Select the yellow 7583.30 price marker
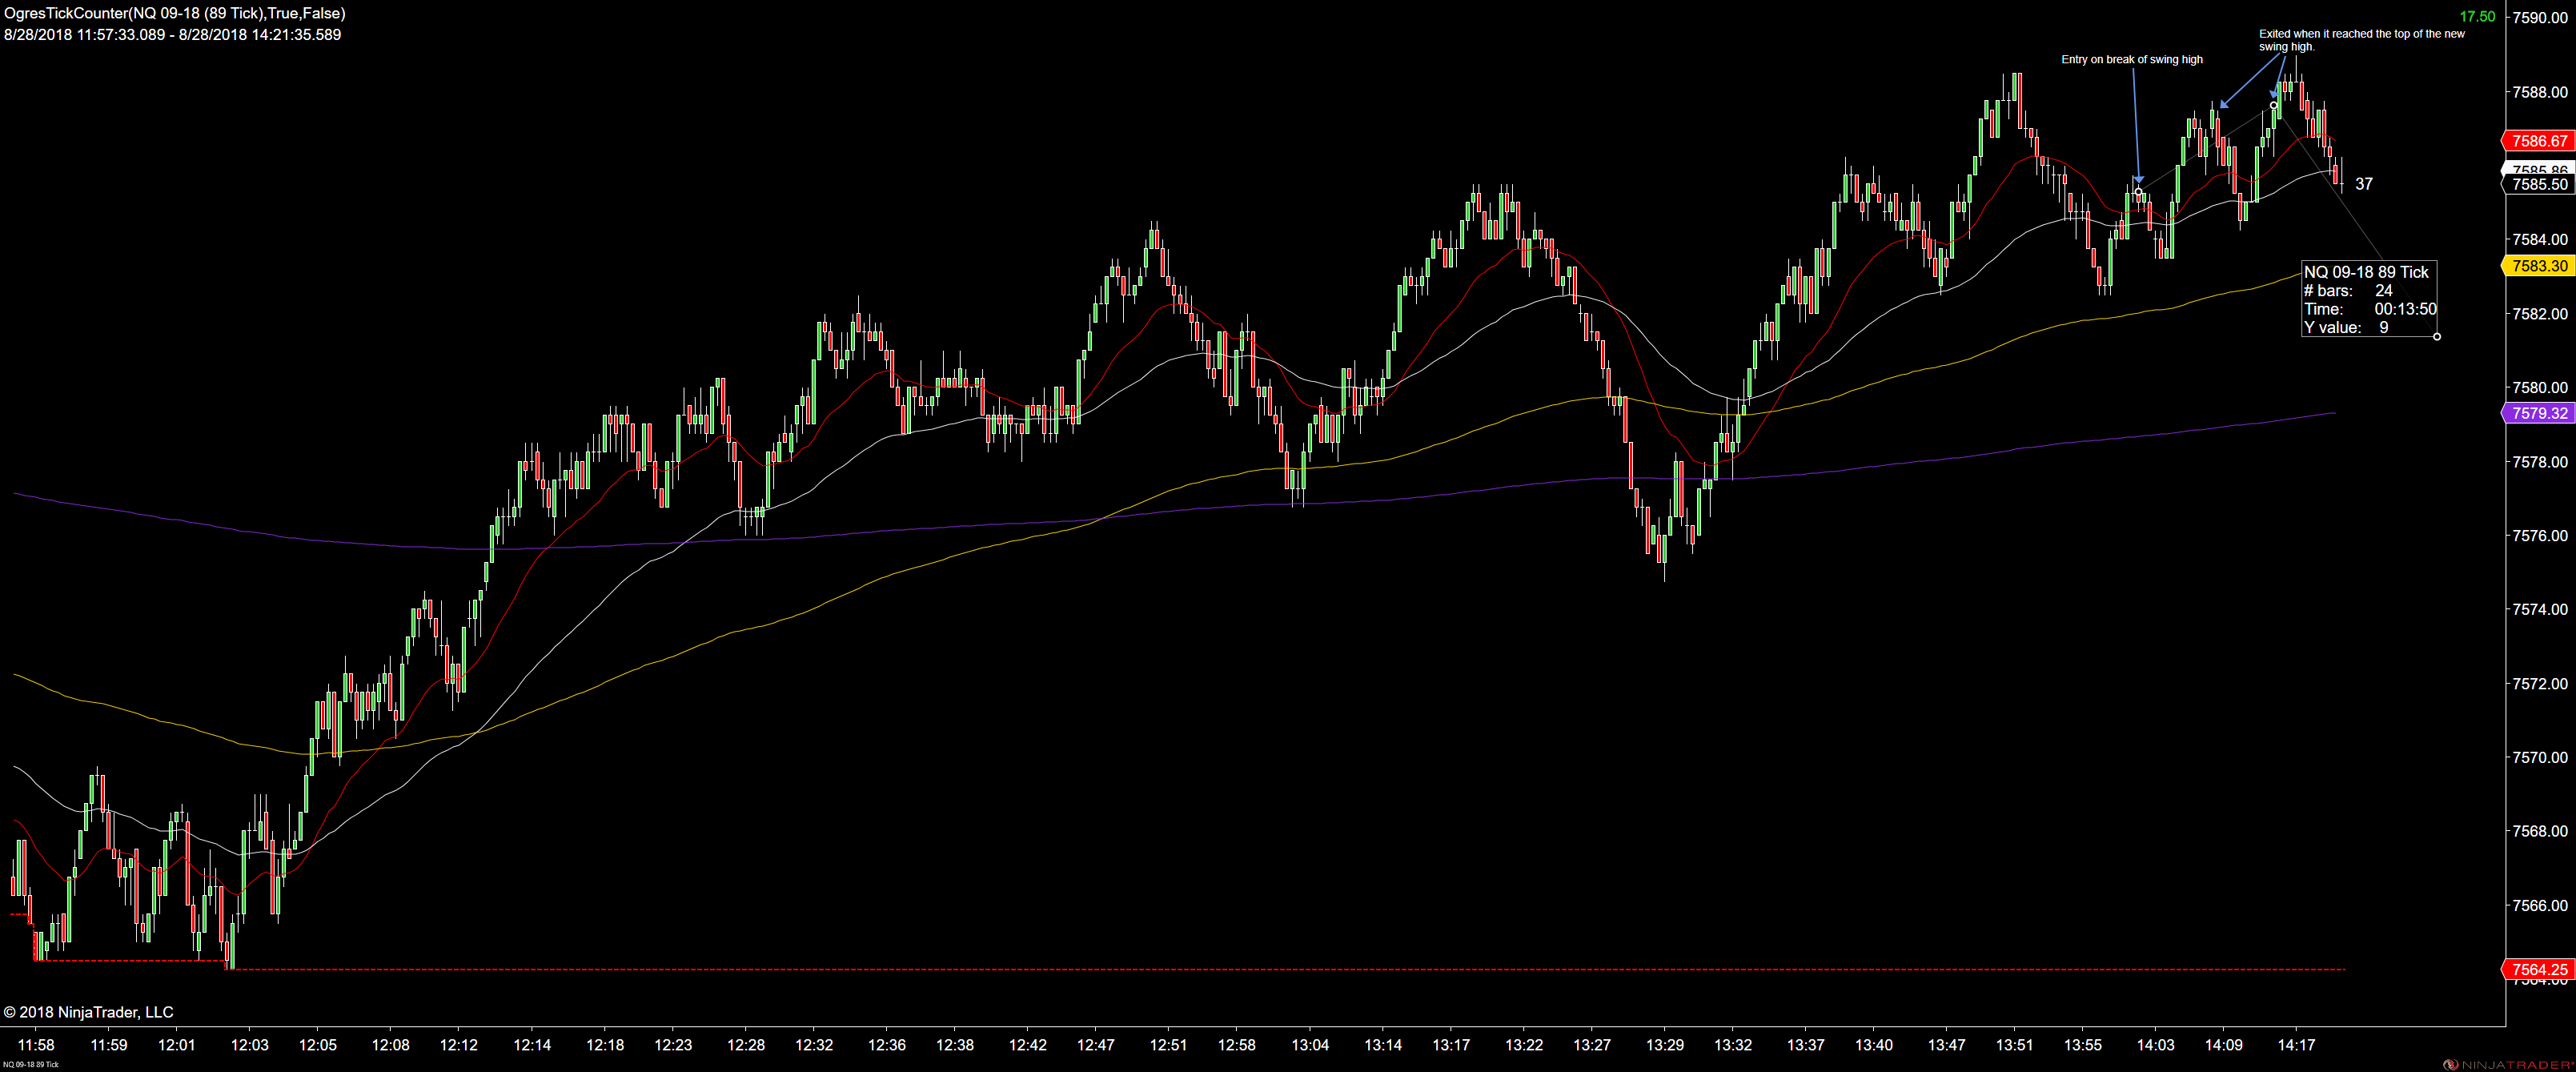 (2540, 266)
